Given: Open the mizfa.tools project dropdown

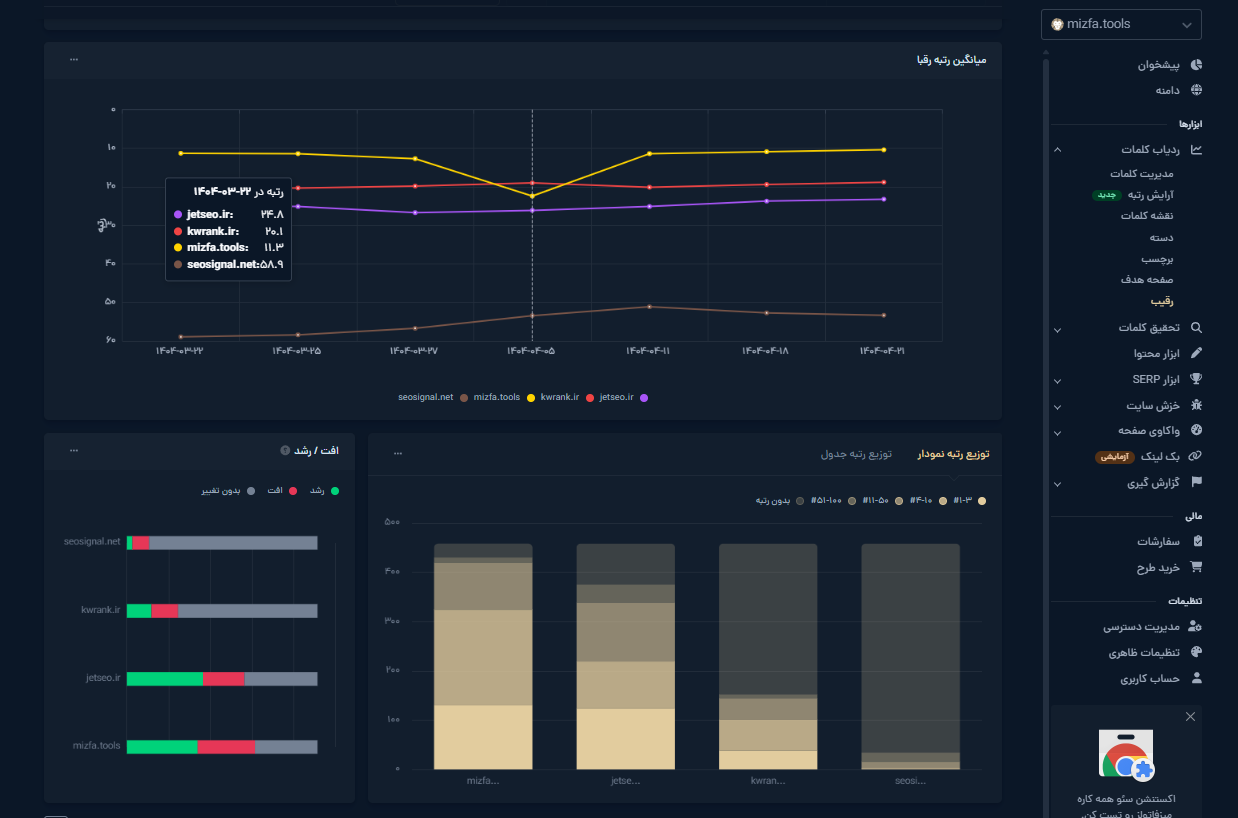Looking at the screenshot, I should pos(1120,24).
